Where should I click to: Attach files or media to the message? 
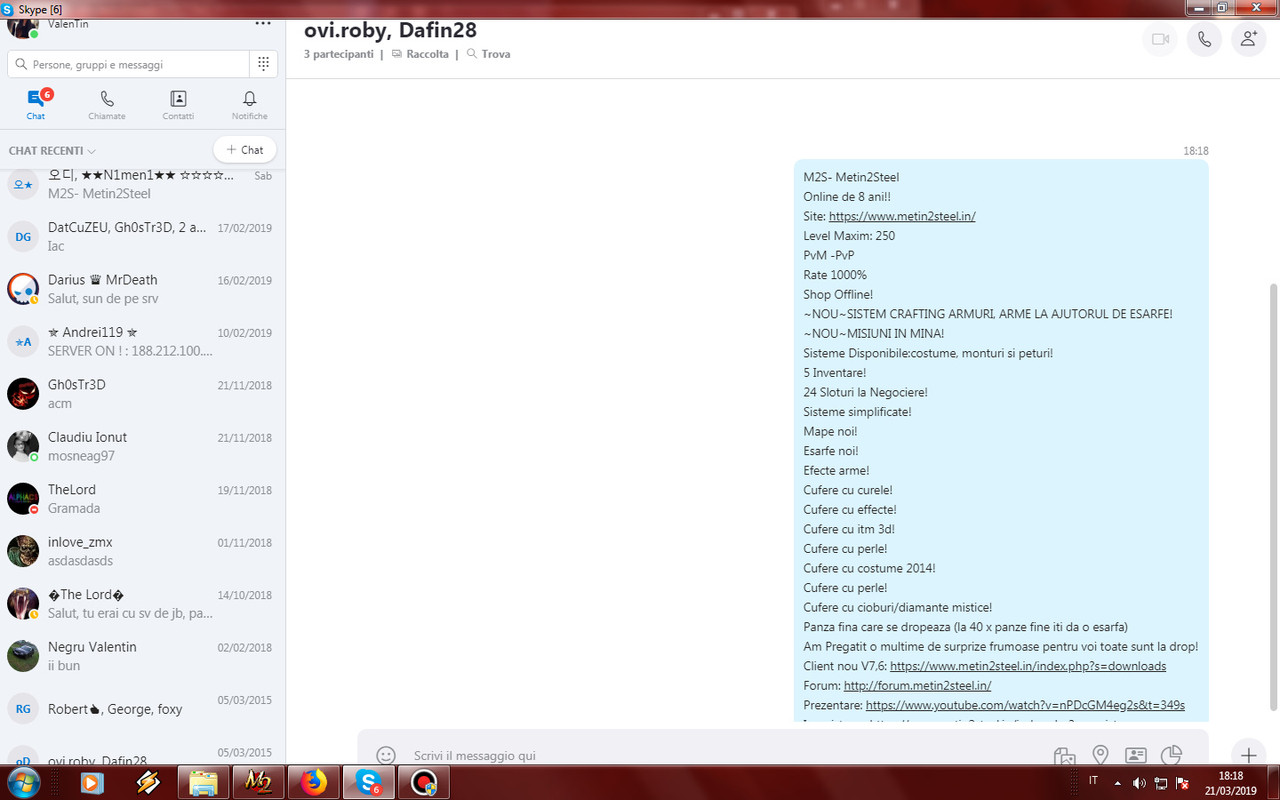tap(1064, 755)
